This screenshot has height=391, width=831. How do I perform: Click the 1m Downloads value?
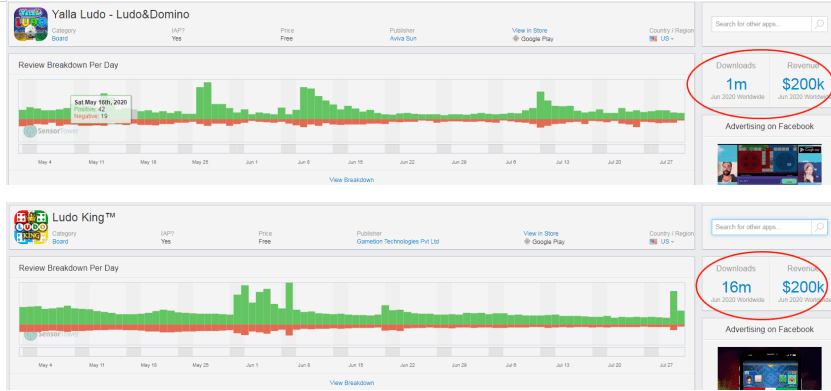(x=736, y=84)
